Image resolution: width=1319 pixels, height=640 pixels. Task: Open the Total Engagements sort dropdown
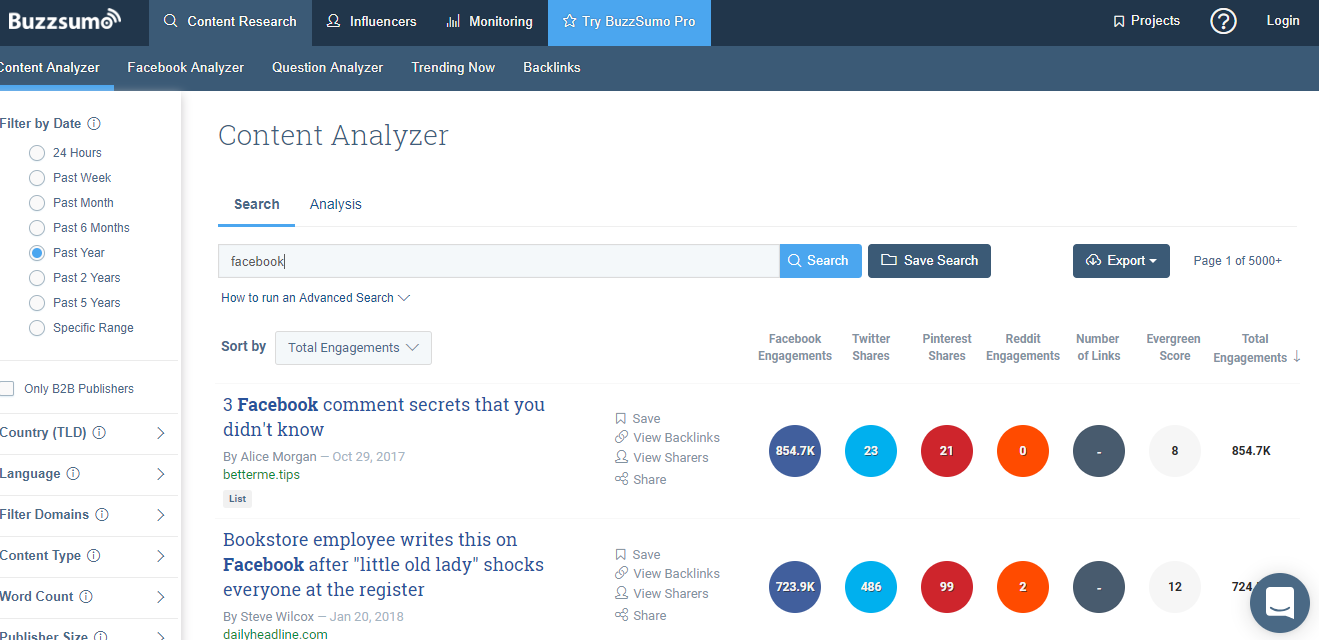click(x=353, y=348)
